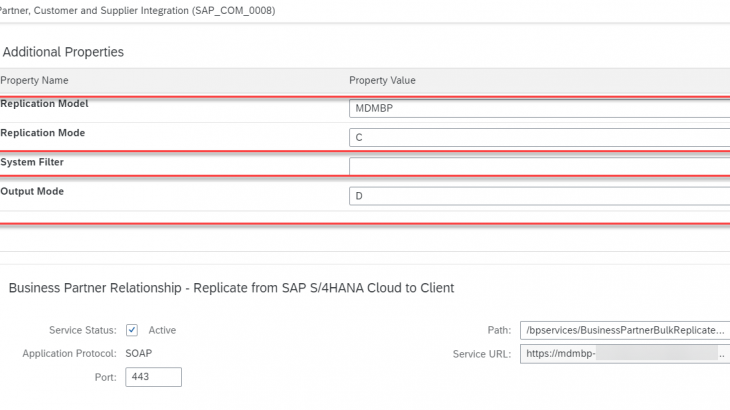Click the Property Name column header
The image size is (730, 410).
(35, 80)
